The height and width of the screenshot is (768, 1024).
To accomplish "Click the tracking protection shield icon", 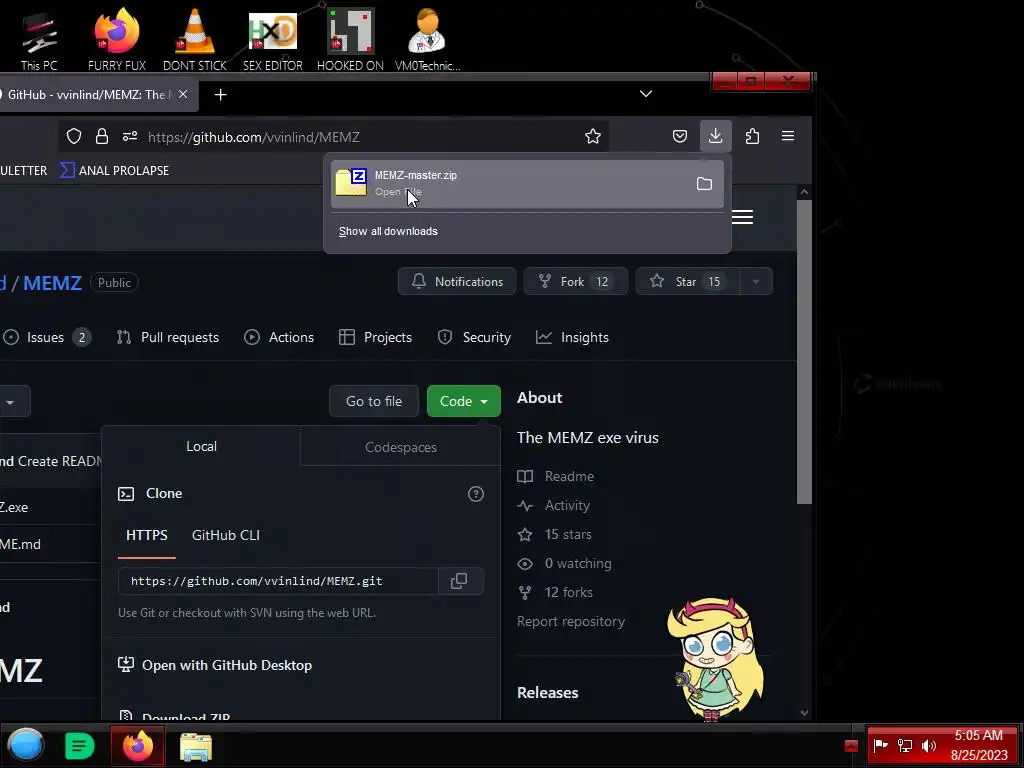I will pyautogui.click(x=74, y=136).
